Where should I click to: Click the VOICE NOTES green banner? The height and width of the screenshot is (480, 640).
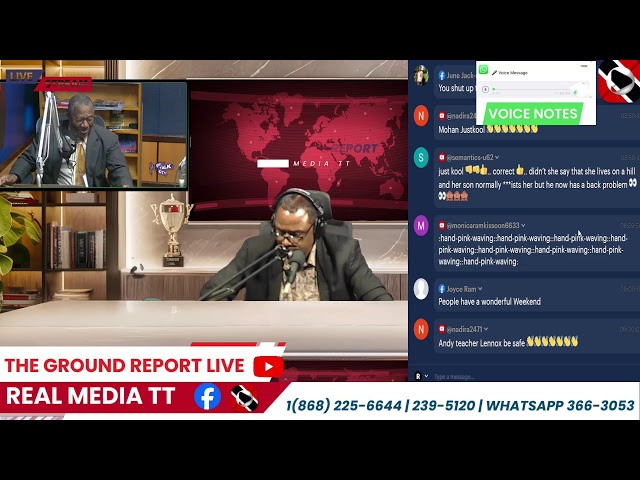[533, 113]
